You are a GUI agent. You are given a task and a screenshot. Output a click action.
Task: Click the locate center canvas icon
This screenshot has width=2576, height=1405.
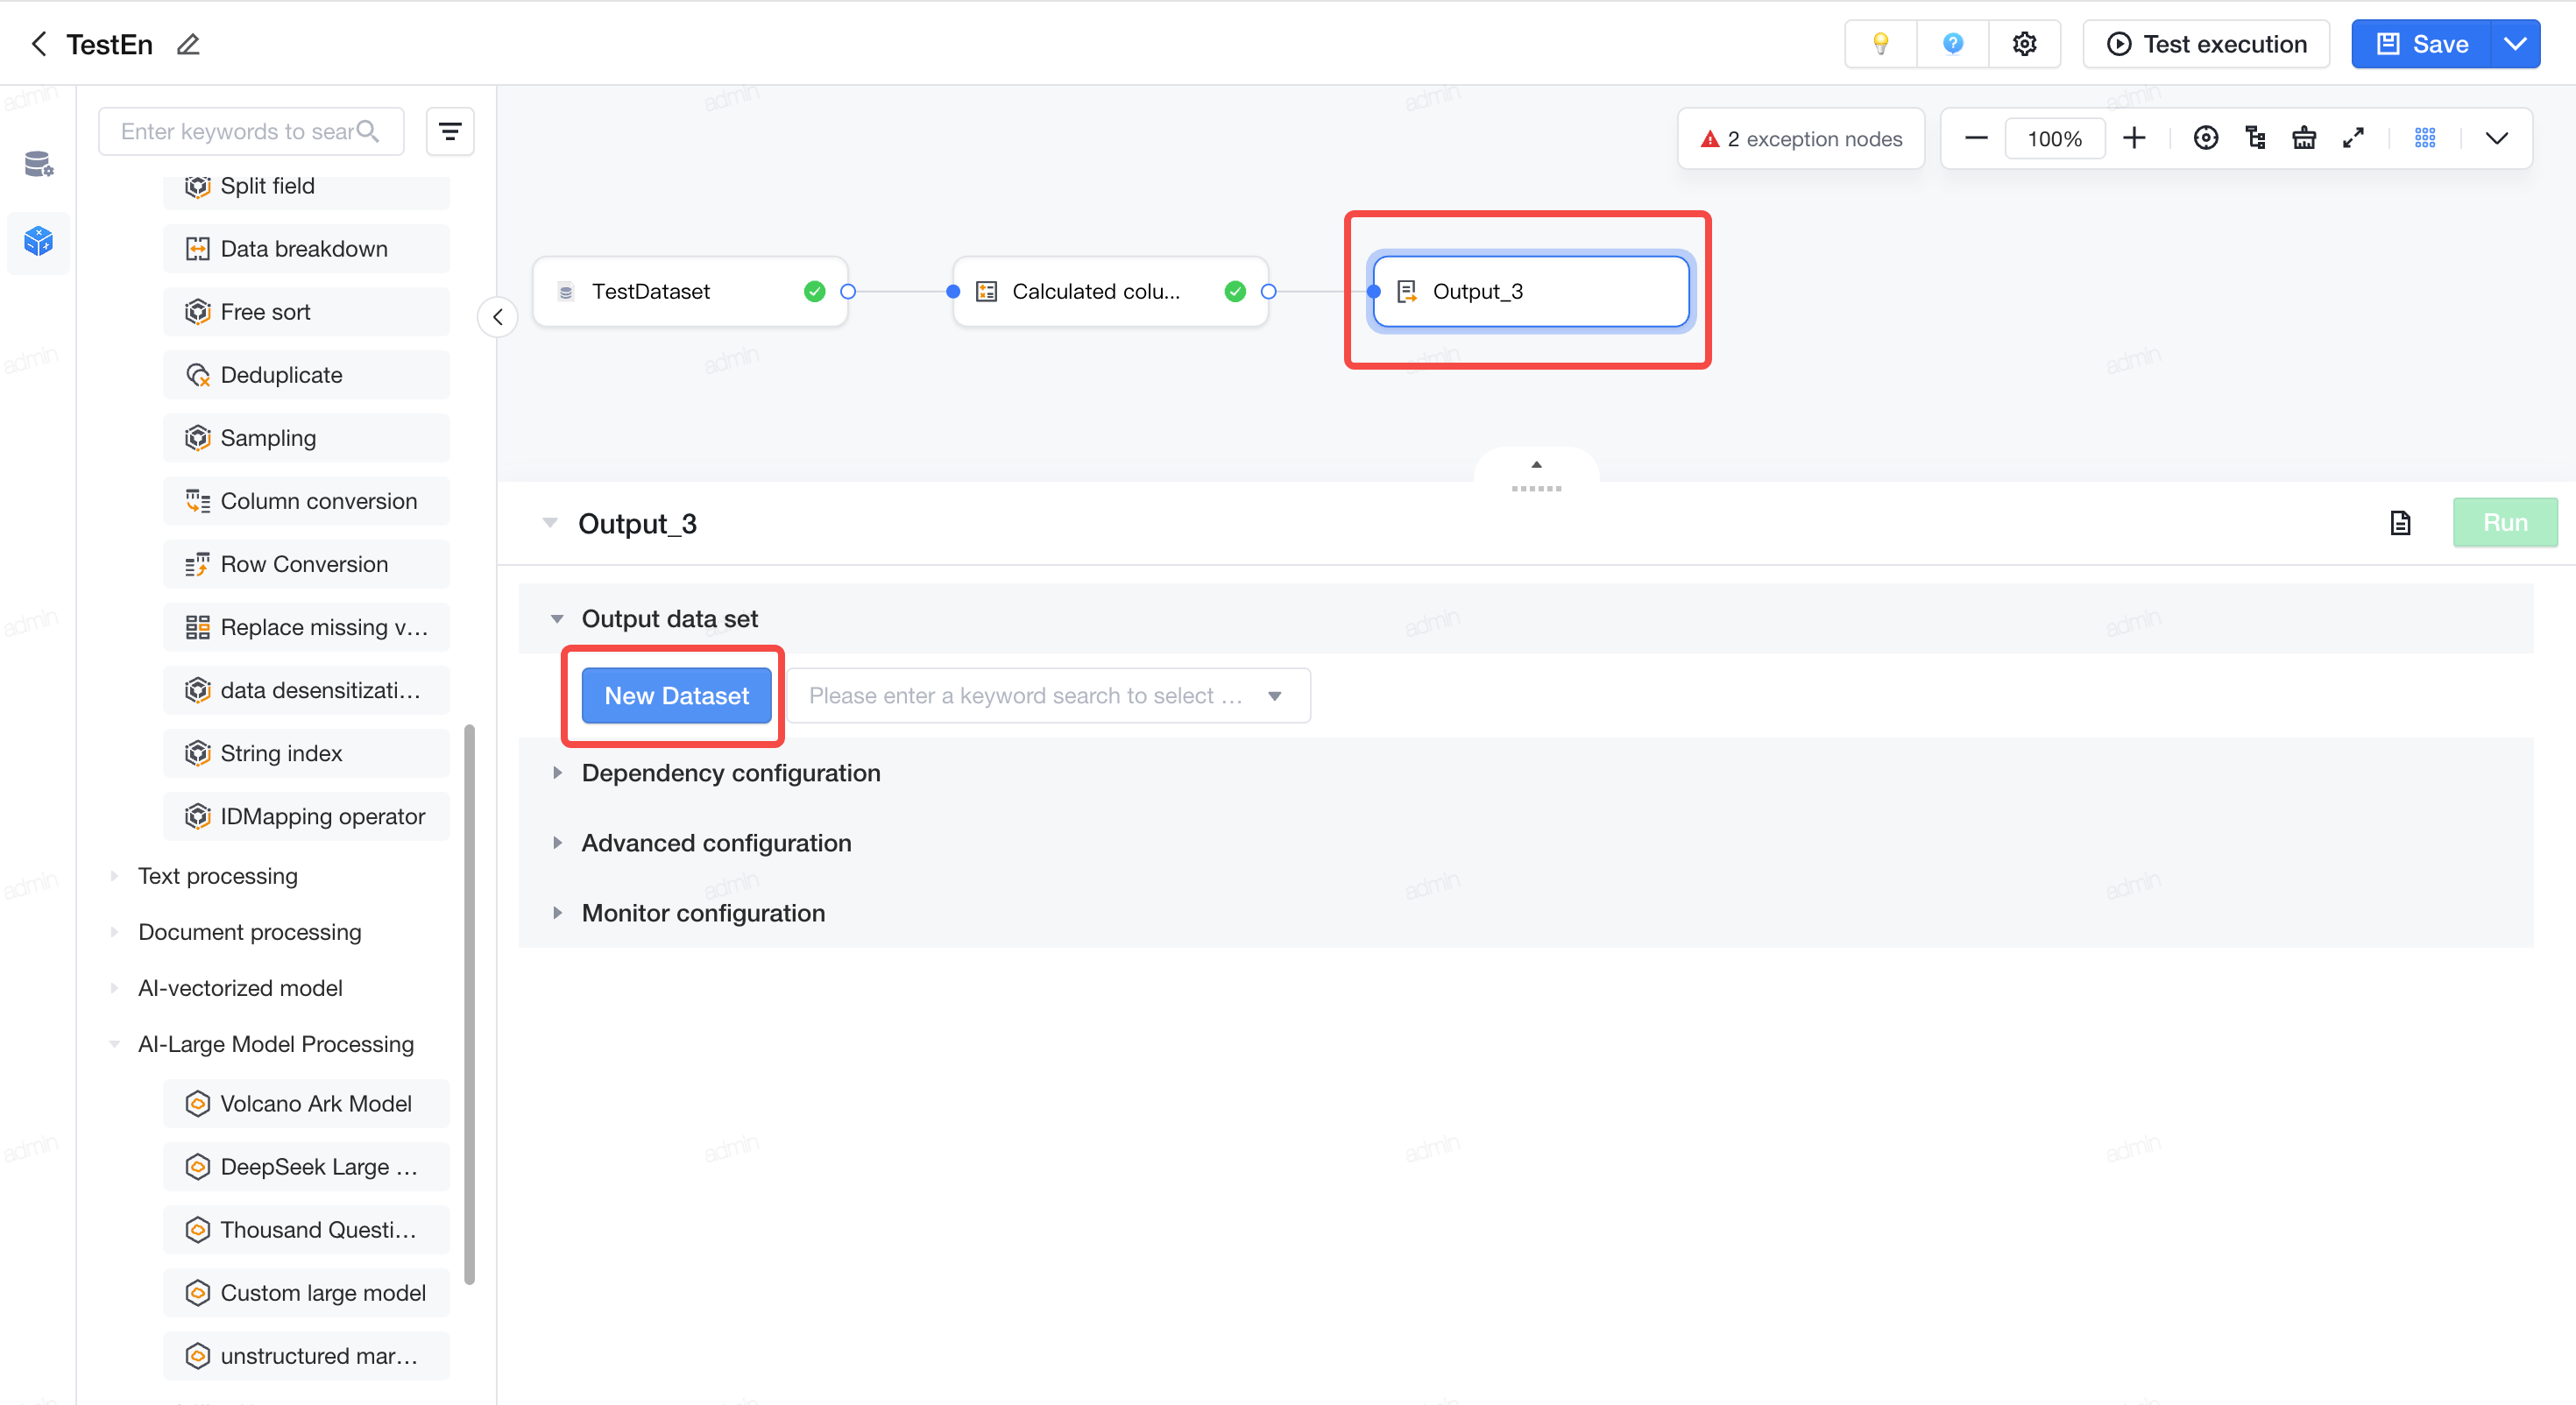point(2205,138)
